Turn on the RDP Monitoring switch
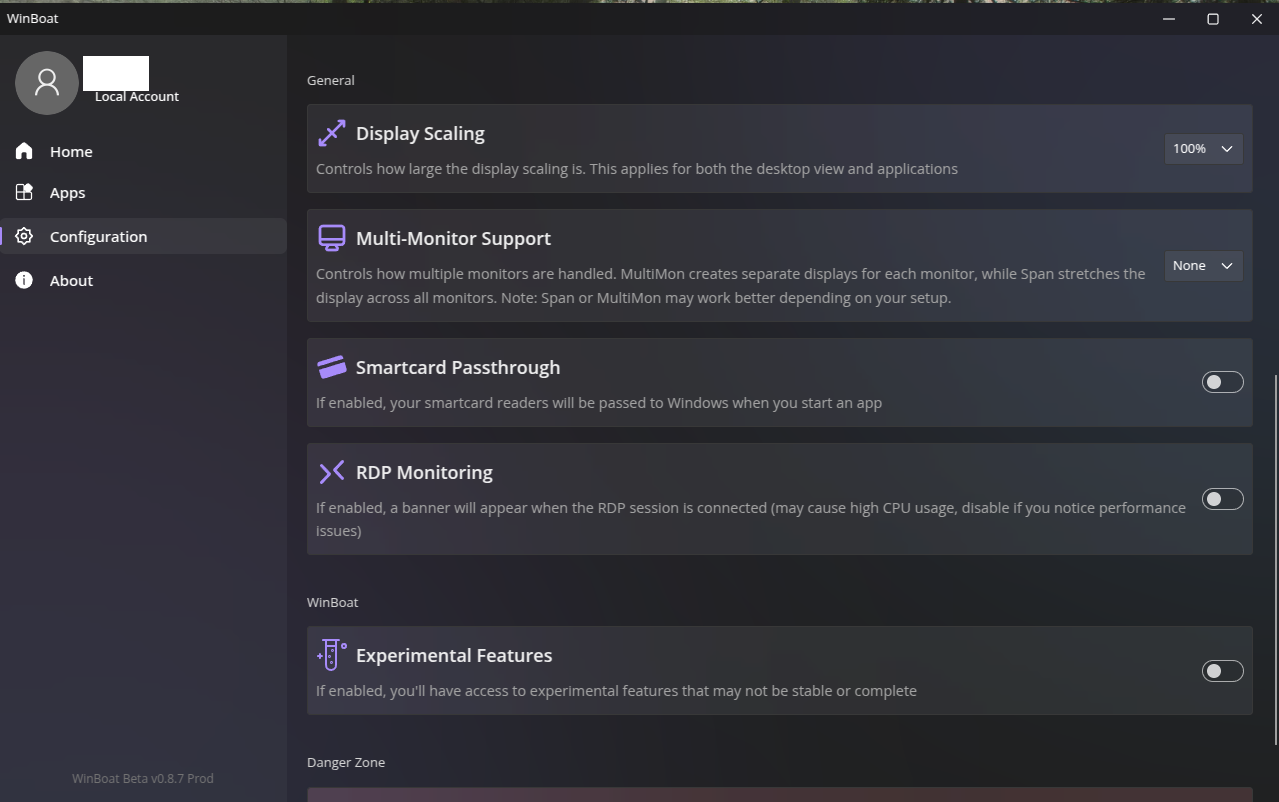Image resolution: width=1279 pixels, height=802 pixels. [x=1222, y=499]
